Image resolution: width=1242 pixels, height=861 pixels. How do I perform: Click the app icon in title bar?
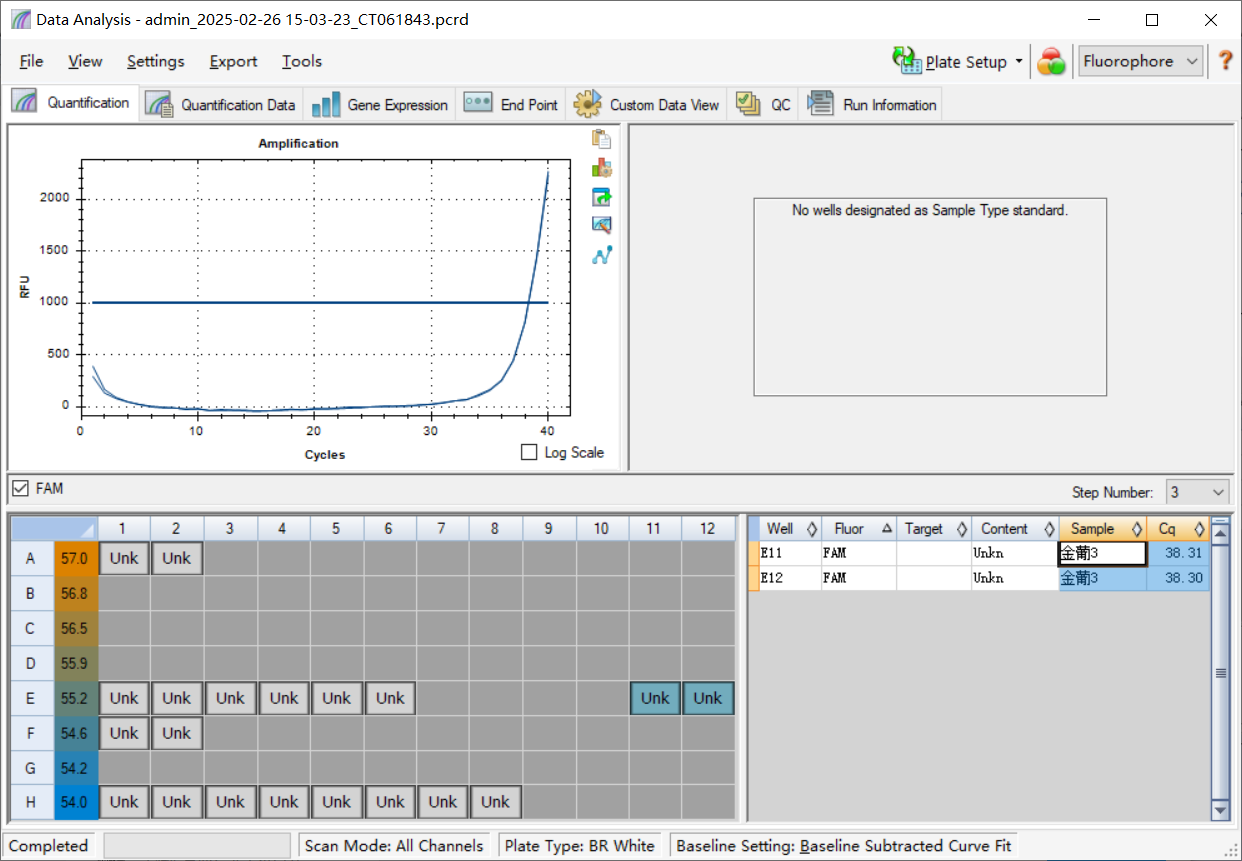[x=20, y=19]
